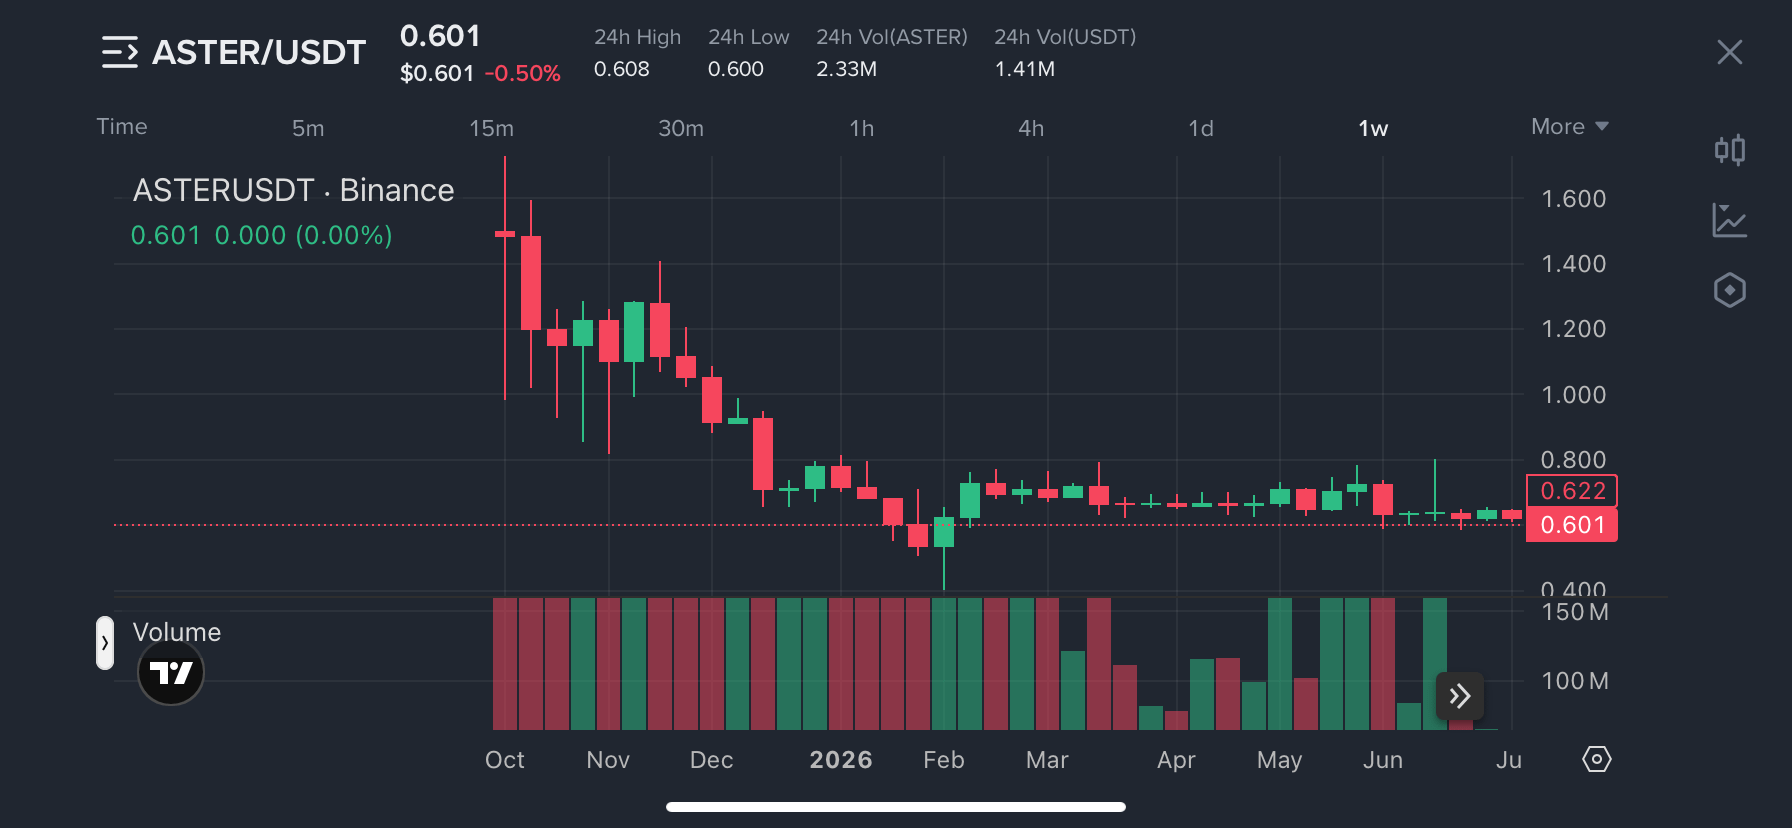Select the 1h timeframe
Screen dimensions: 1792x828
click(861, 128)
